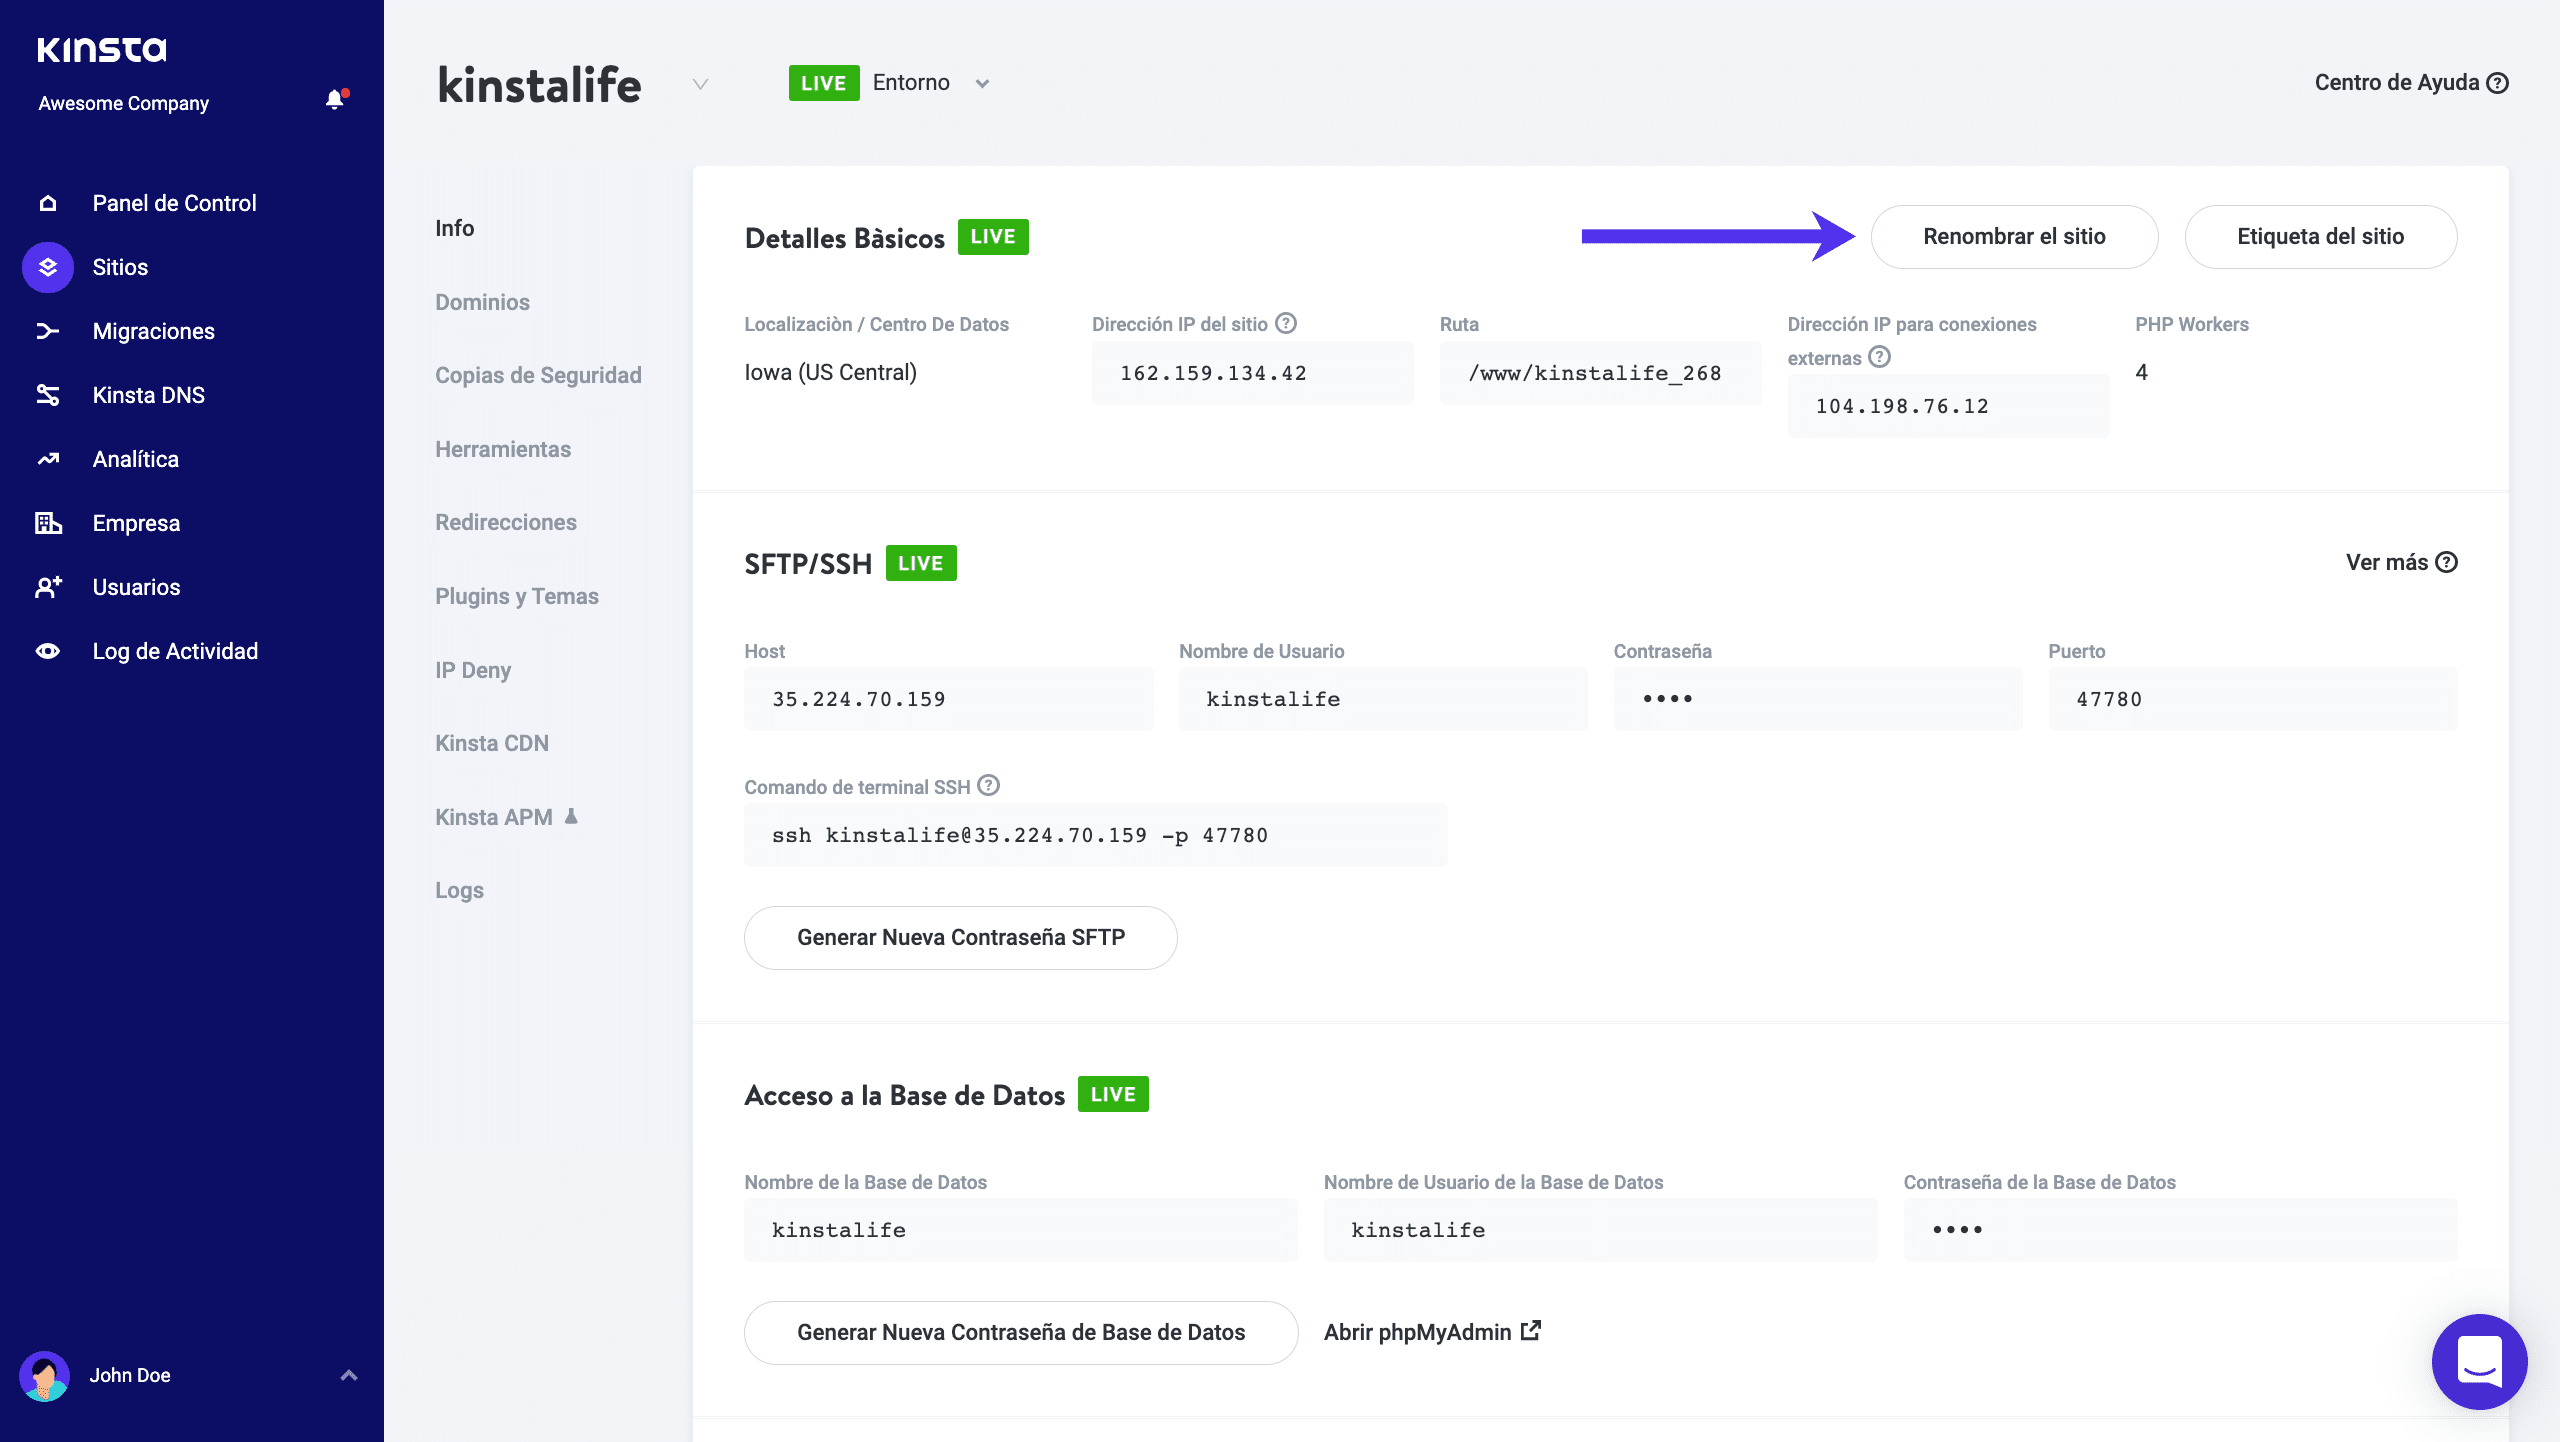This screenshot has width=2560, height=1442.
Task: Click the Kinsta DNS icon
Action: pyautogui.click(x=48, y=395)
